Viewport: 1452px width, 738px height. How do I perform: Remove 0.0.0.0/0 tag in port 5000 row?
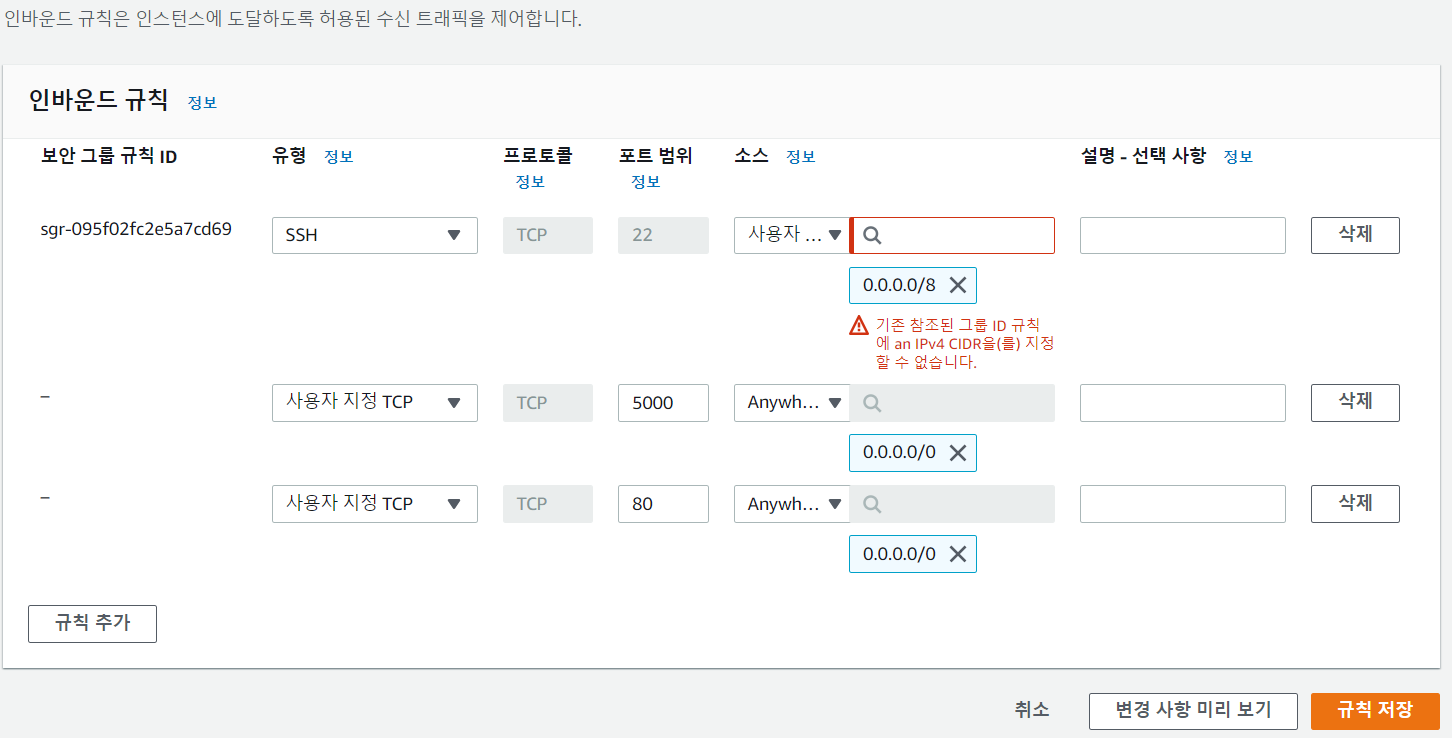pyautogui.click(x=957, y=452)
